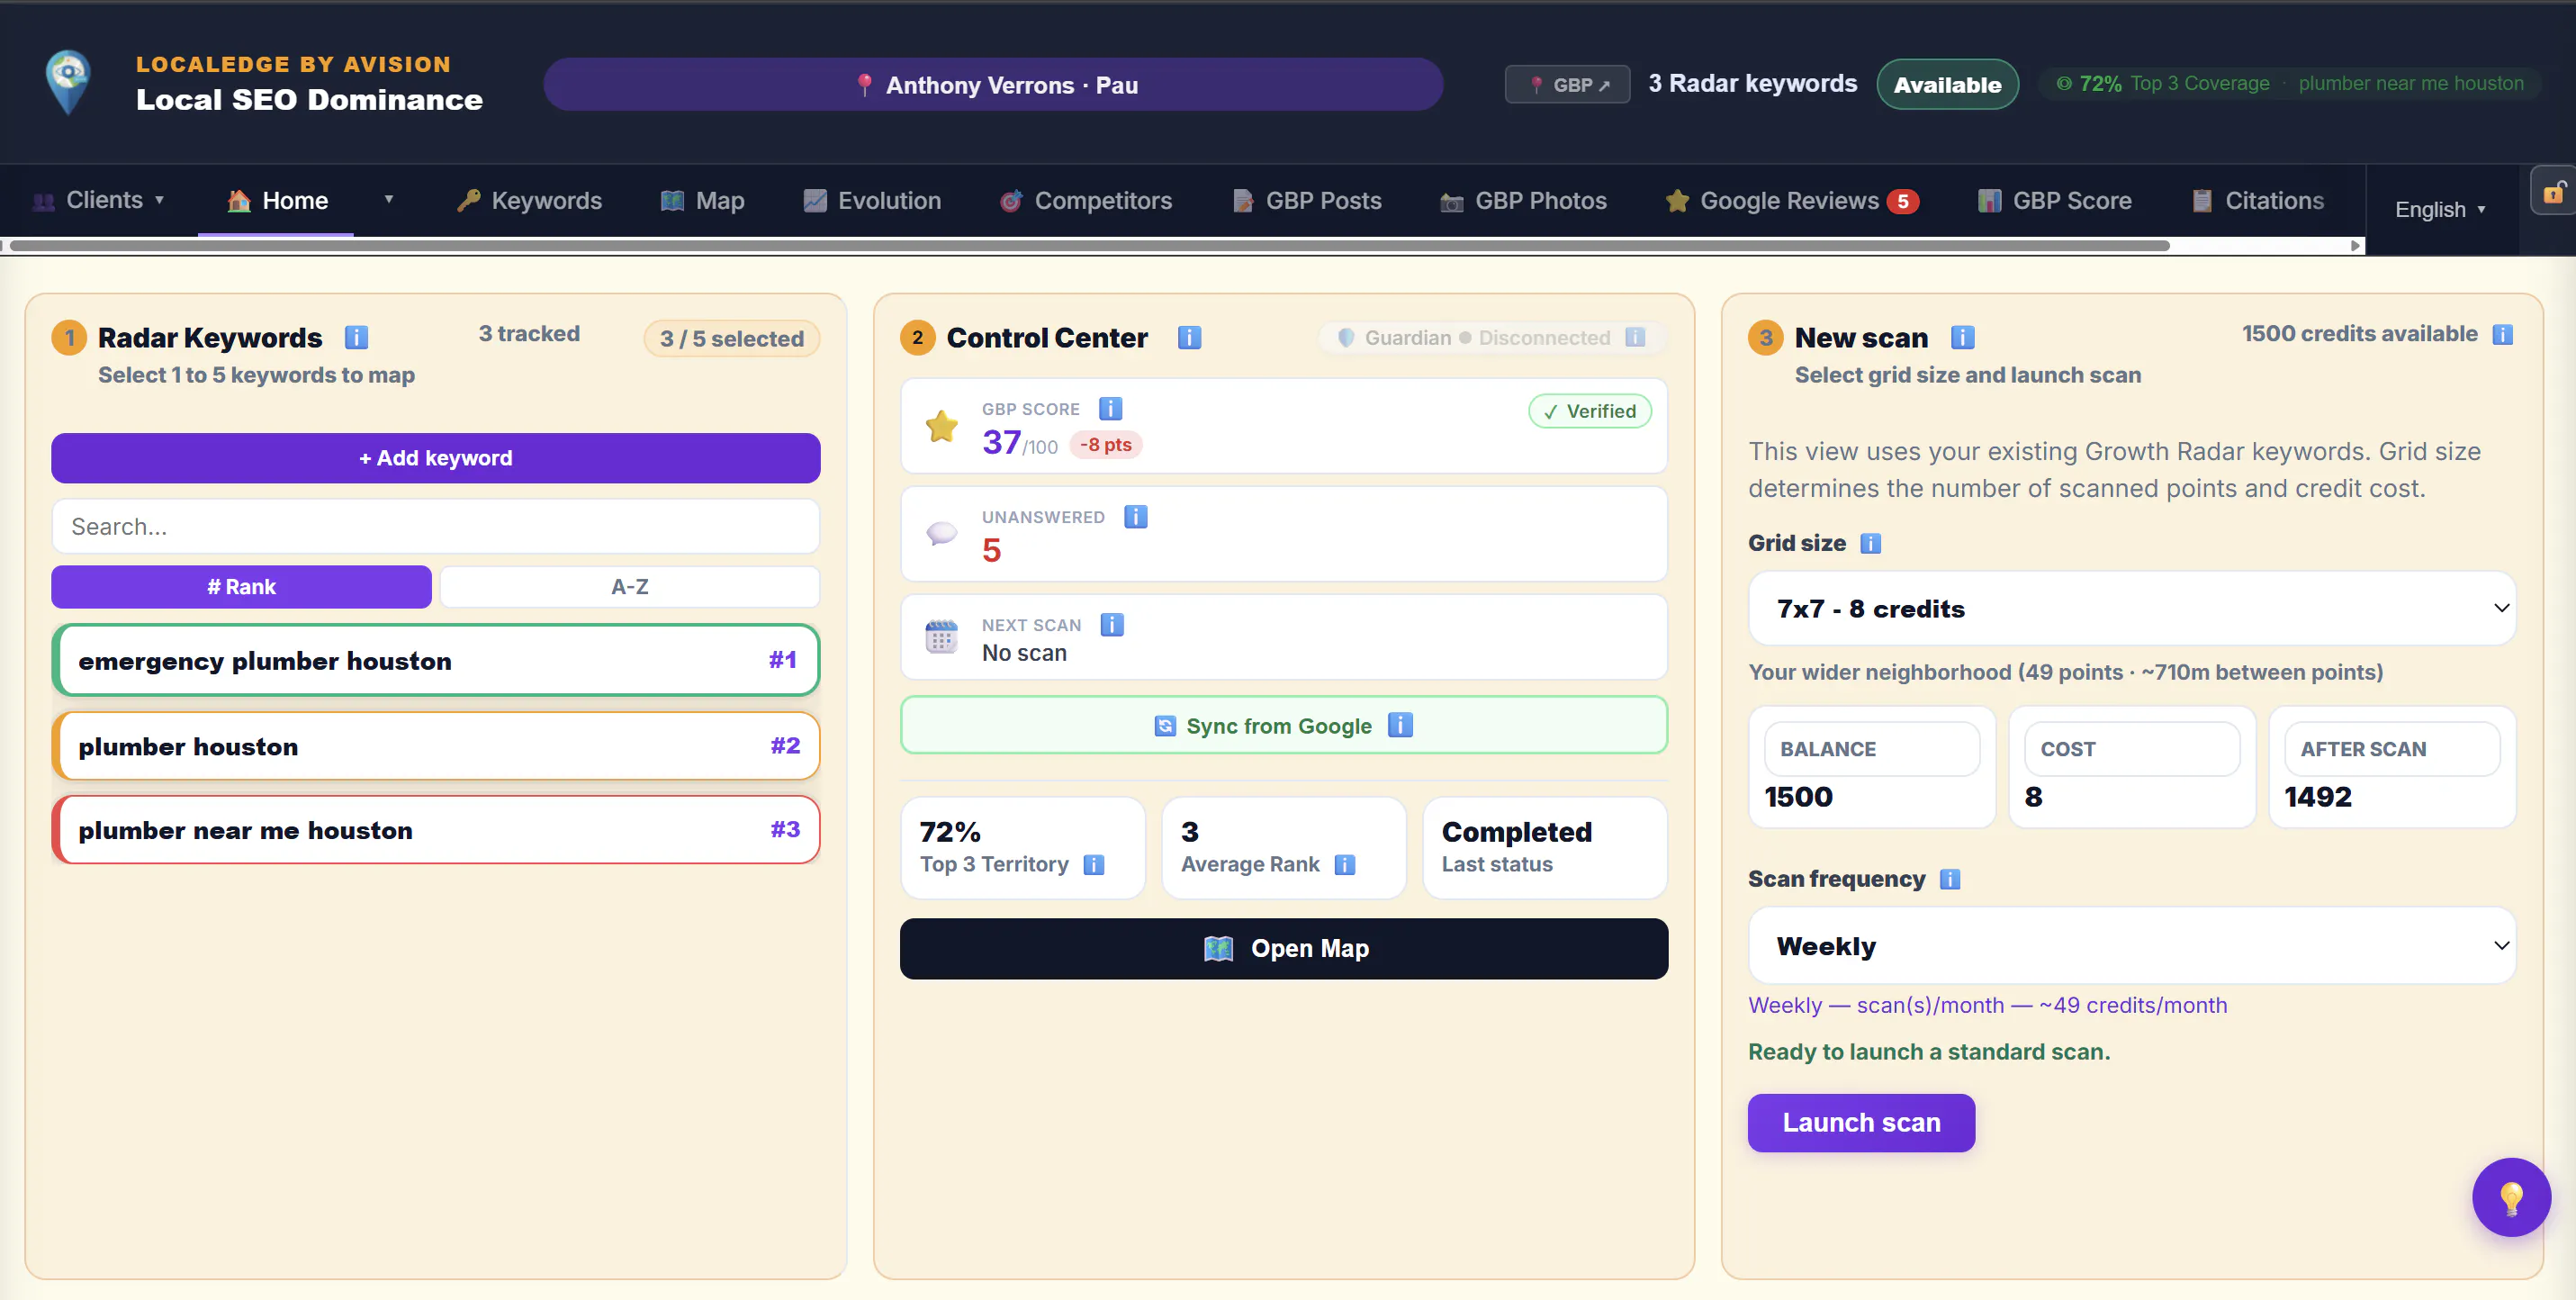Open Grid size dropdown 7x7 - 8 credits
Screen dimensions: 2576x1300
2131,608
